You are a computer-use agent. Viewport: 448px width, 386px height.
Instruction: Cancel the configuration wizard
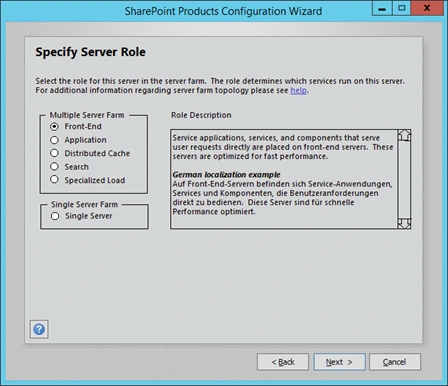[x=395, y=362]
